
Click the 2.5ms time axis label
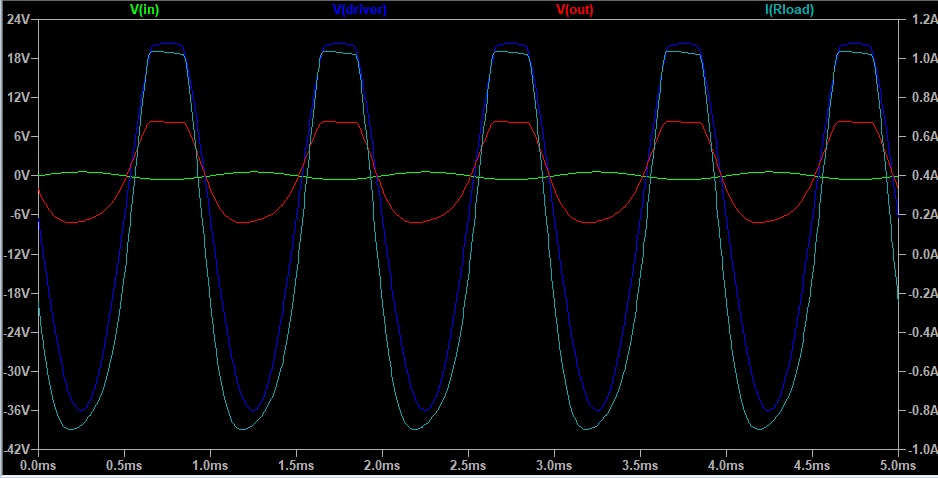[x=468, y=465]
